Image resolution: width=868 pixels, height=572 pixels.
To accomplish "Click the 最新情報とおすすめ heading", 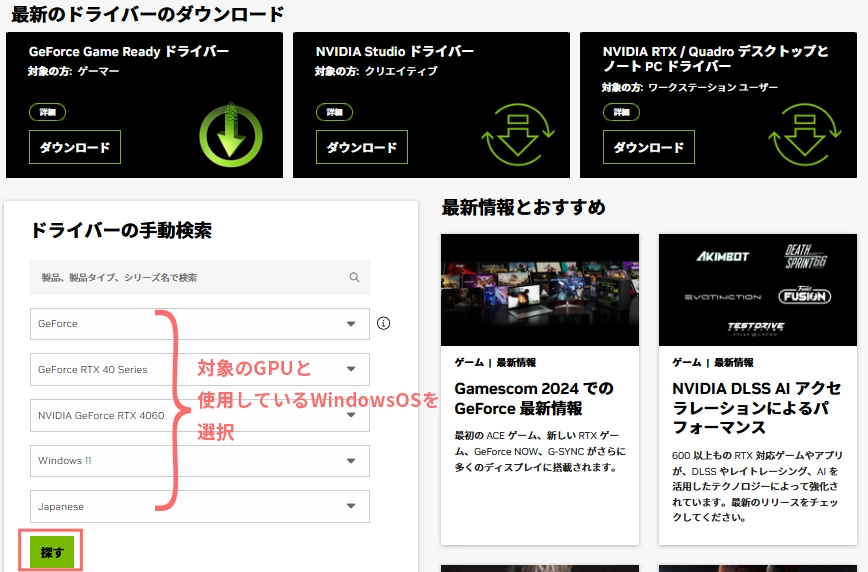I will tap(524, 208).
